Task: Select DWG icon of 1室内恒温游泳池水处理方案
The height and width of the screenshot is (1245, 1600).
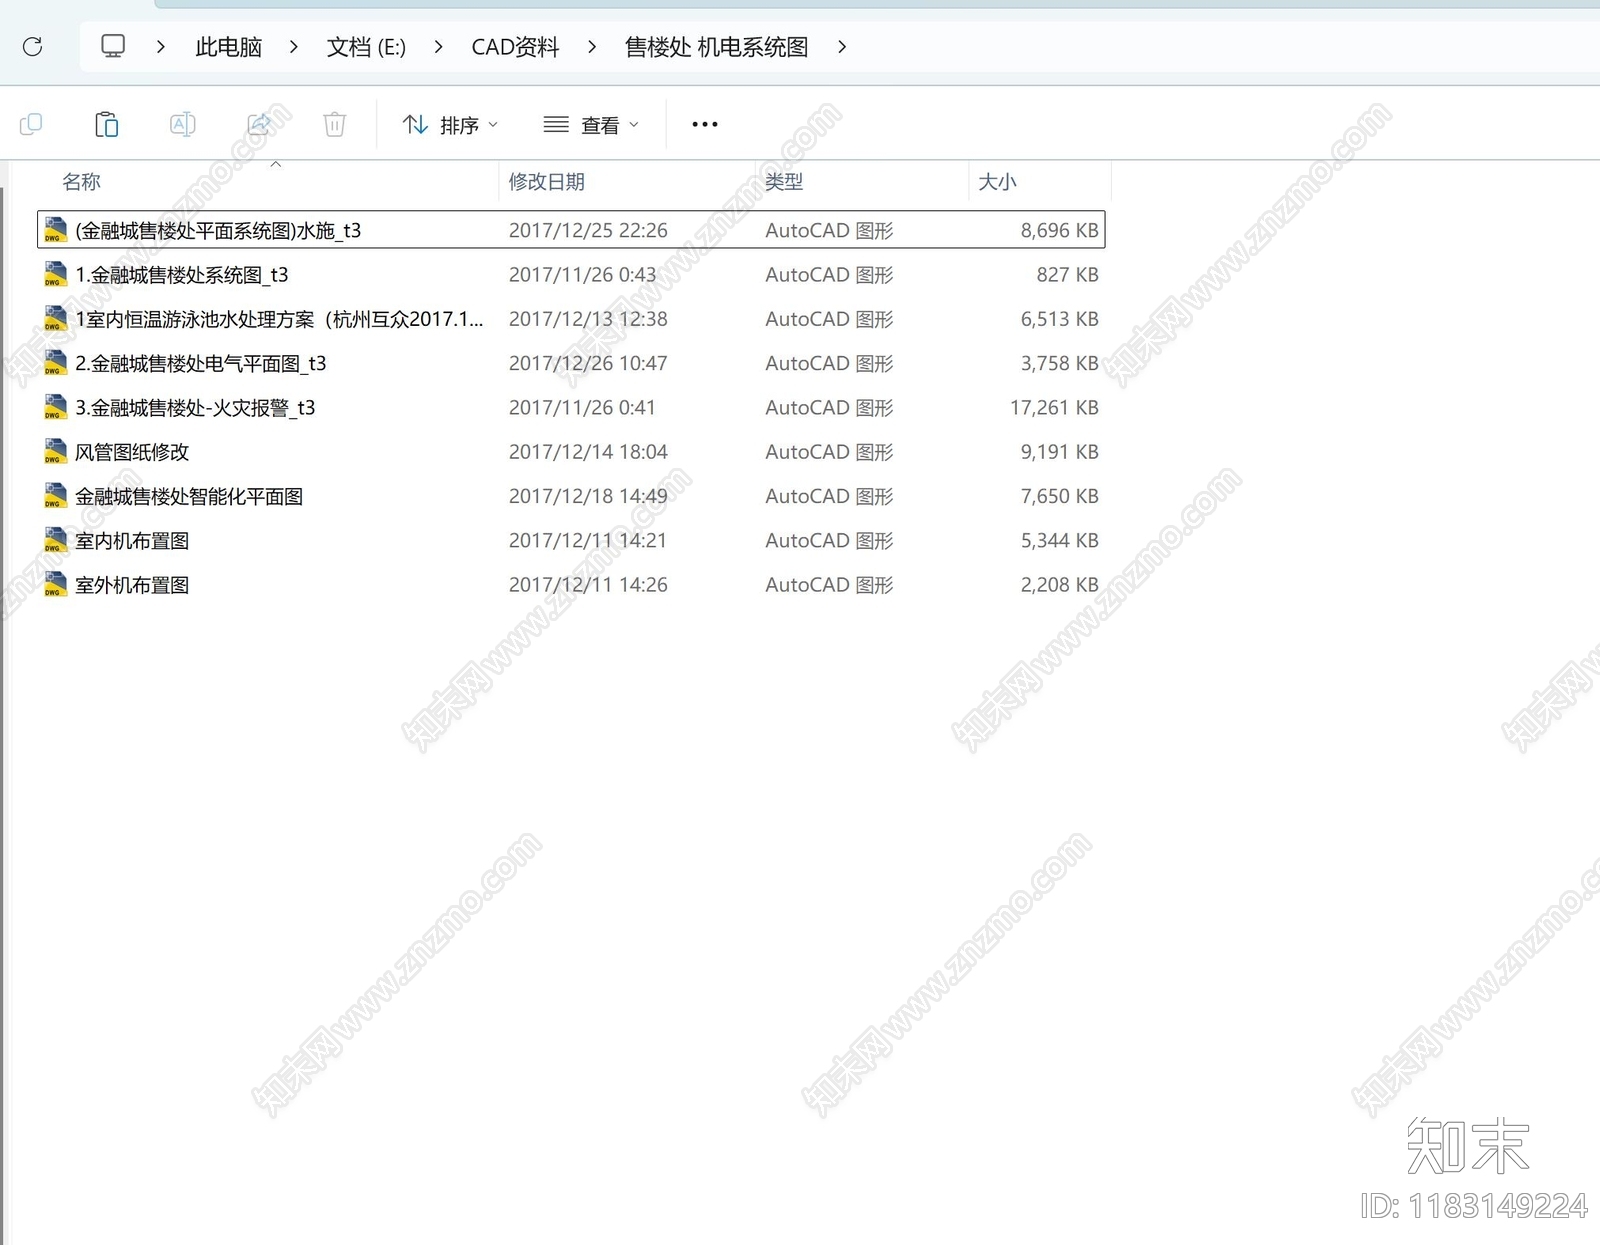Action: [x=55, y=319]
